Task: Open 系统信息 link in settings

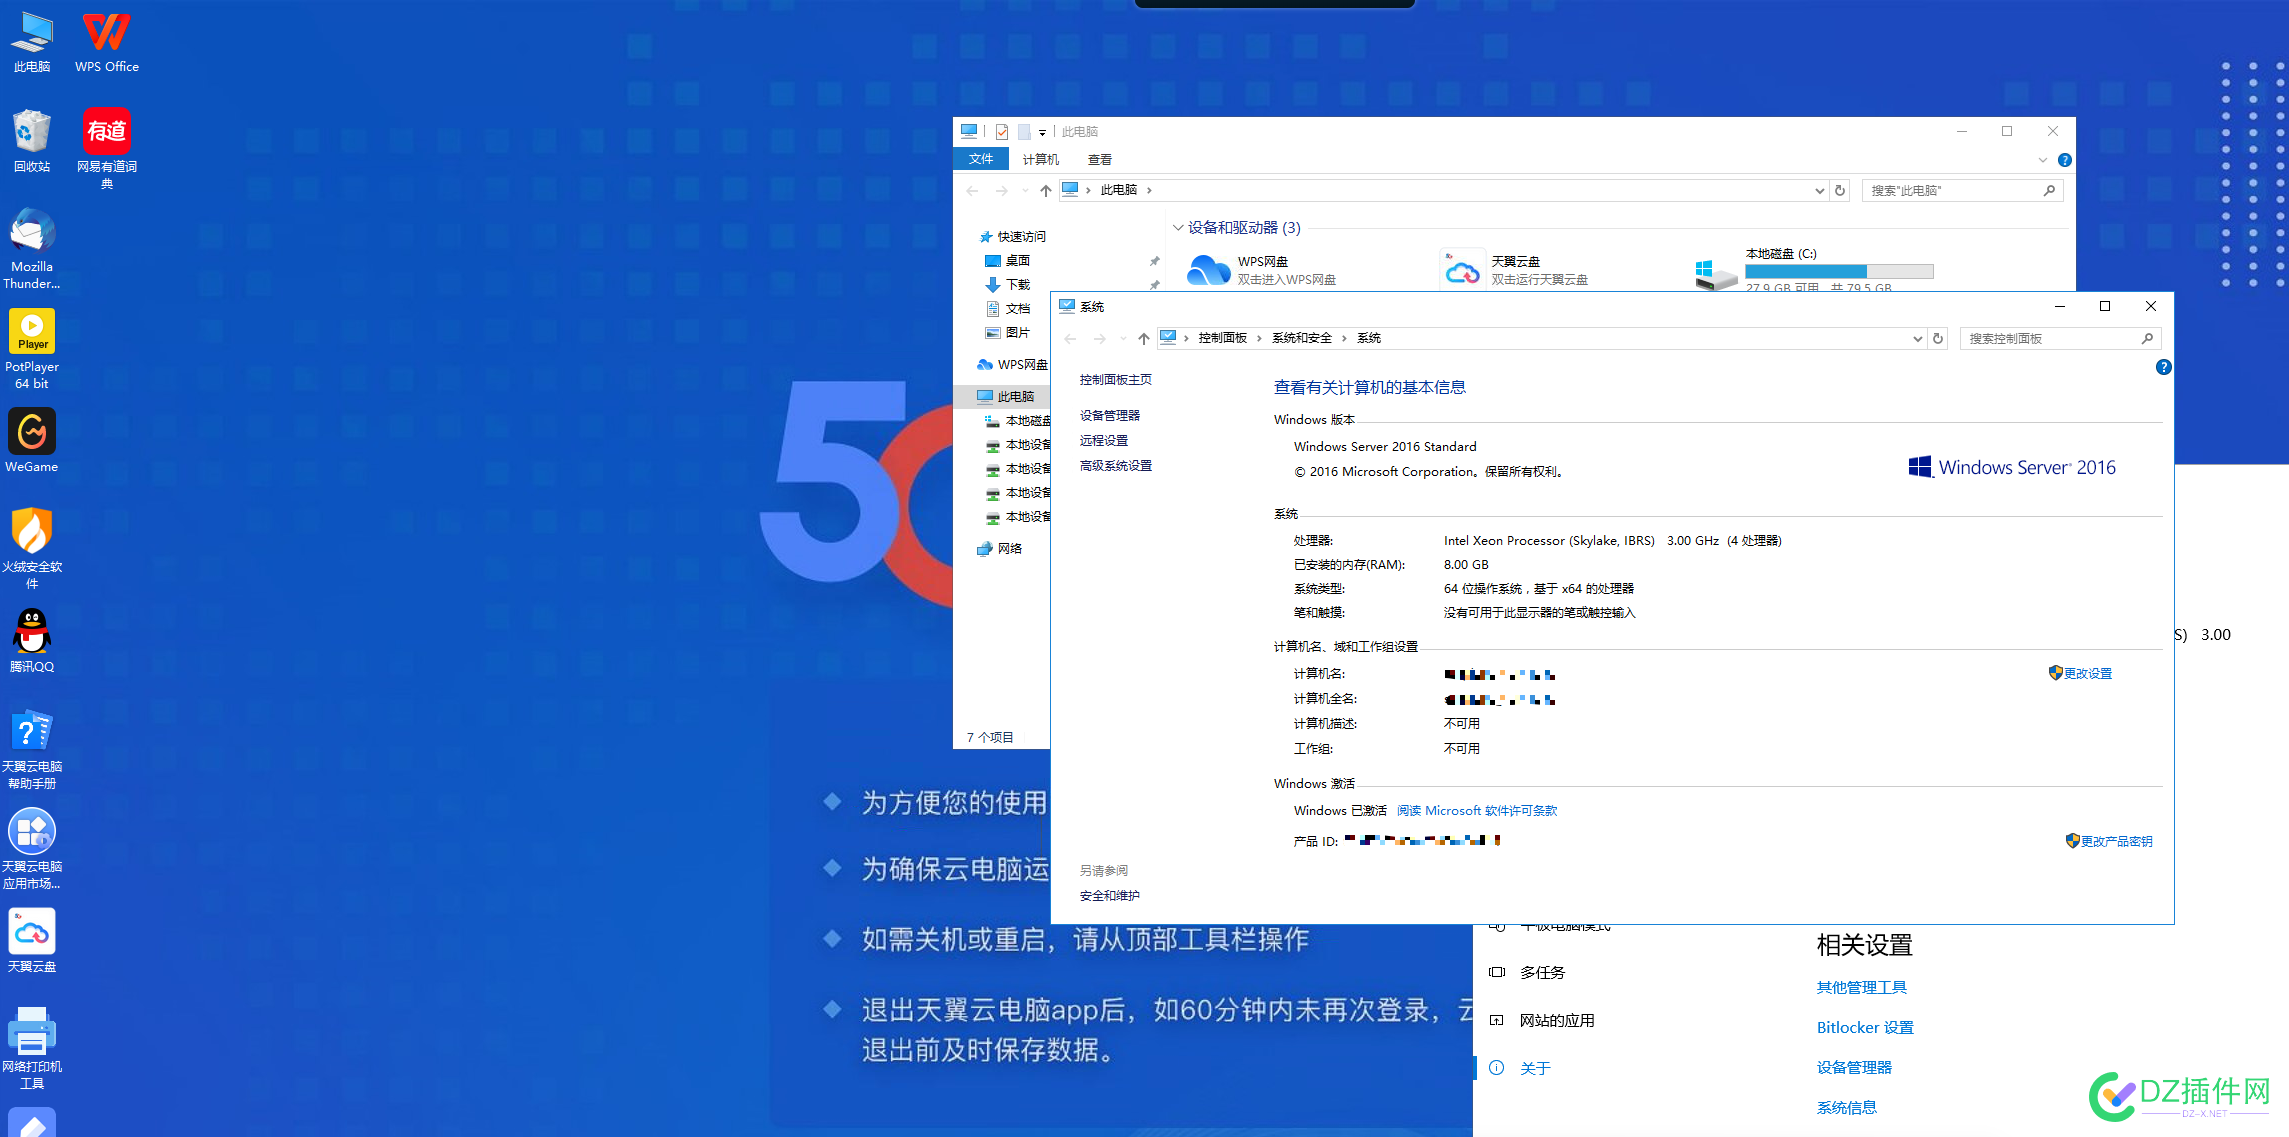Action: point(1846,1108)
